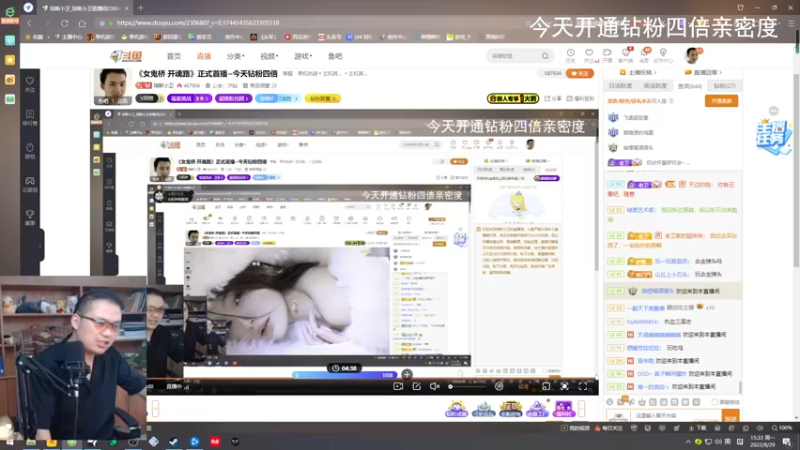This screenshot has height=450, width=800.
Task: Click the noble seating help icon
Action: pos(671,101)
